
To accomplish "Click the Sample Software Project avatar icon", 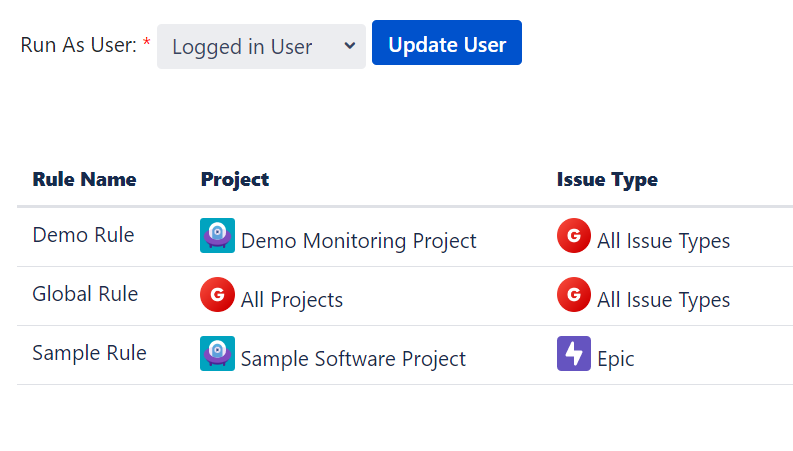I will (217, 354).
